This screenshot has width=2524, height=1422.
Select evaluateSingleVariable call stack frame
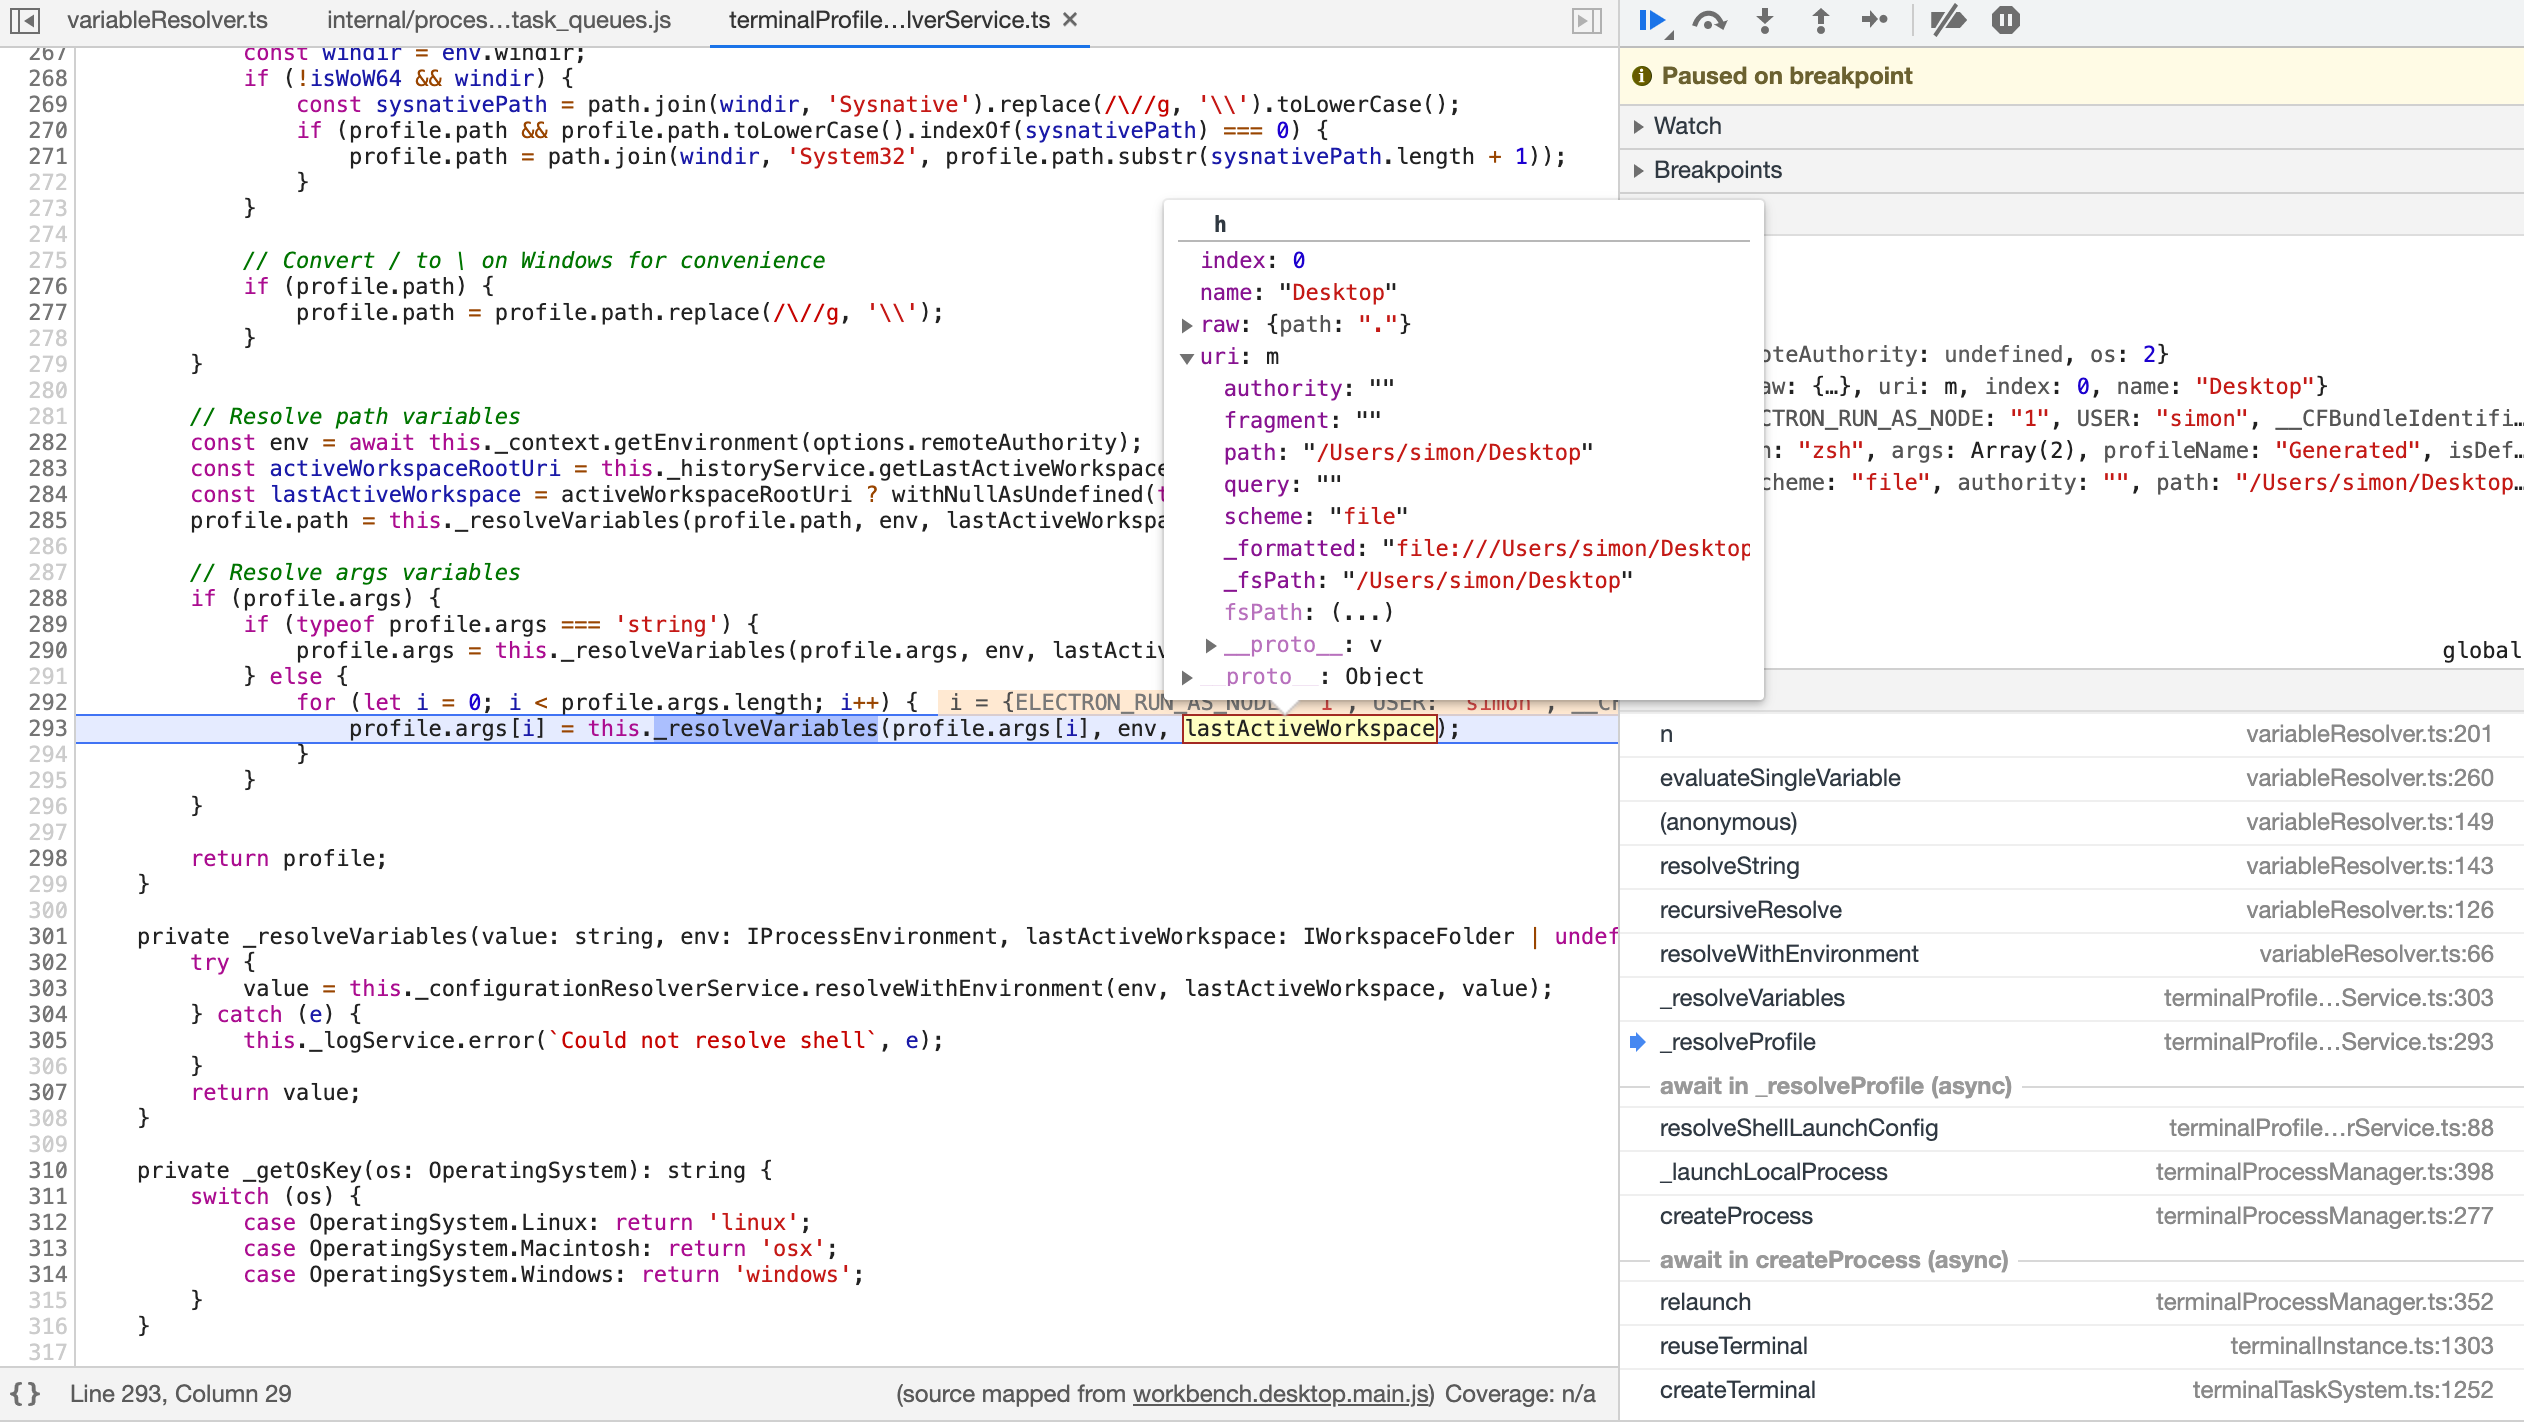(x=2072, y=778)
